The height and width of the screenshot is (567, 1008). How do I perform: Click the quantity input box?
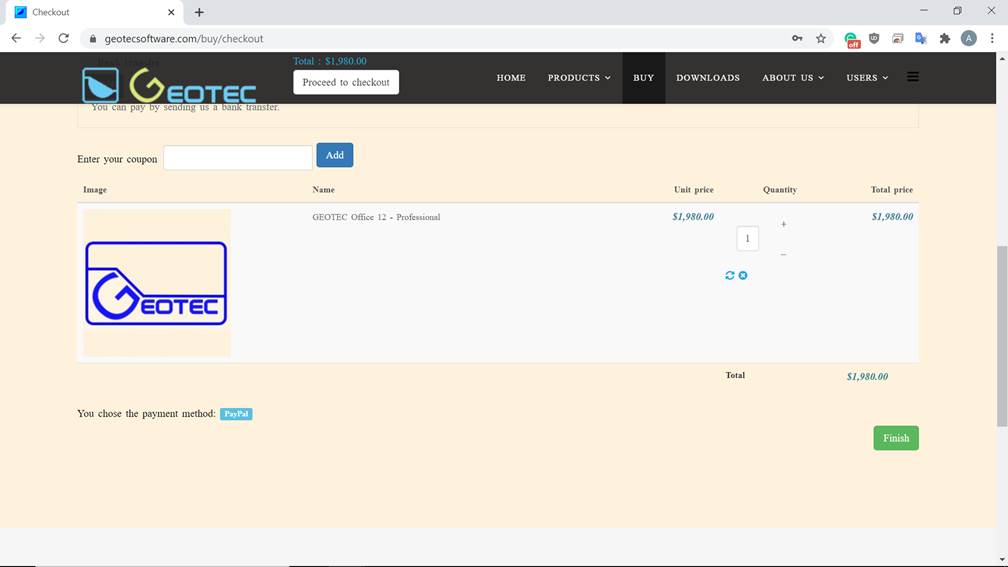click(x=747, y=238)
